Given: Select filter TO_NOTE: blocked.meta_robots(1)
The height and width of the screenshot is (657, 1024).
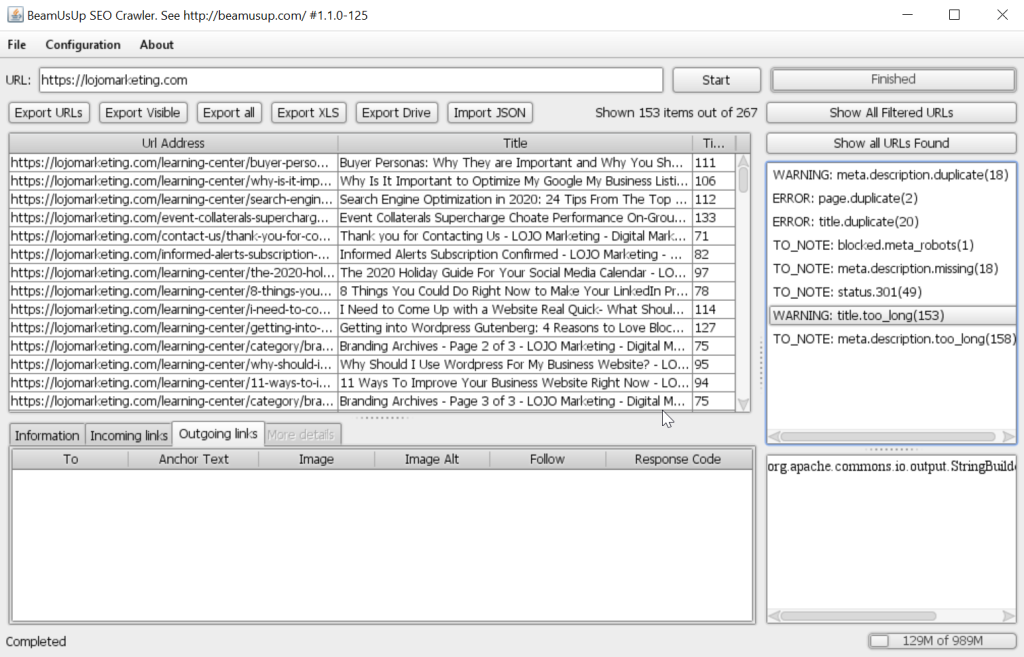Looking at the screenshot, I should (891, 245).
